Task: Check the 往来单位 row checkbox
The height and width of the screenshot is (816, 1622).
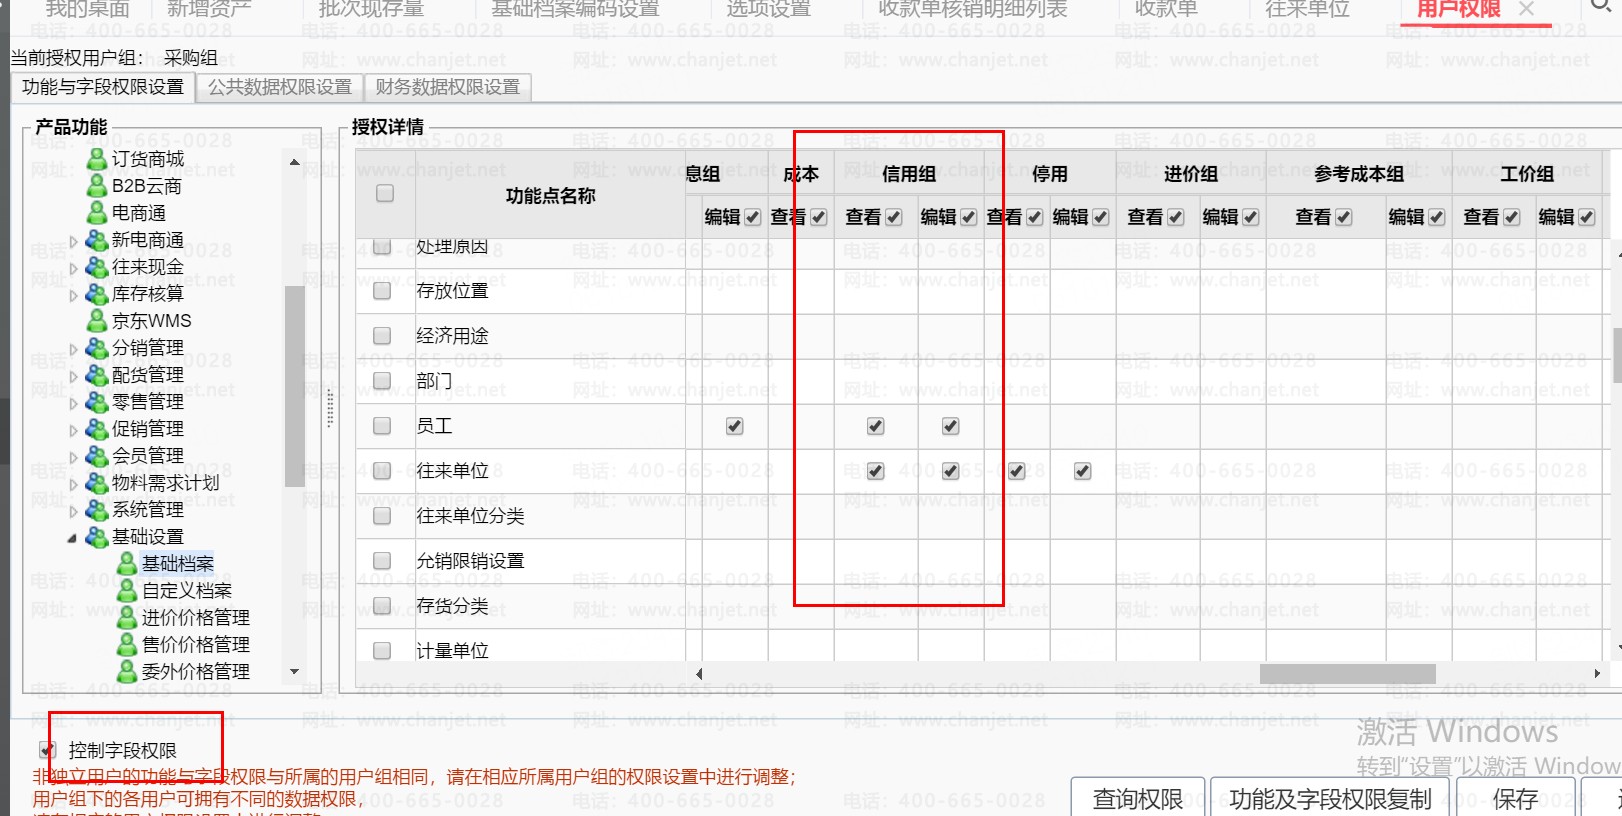Action: [382, 471]
